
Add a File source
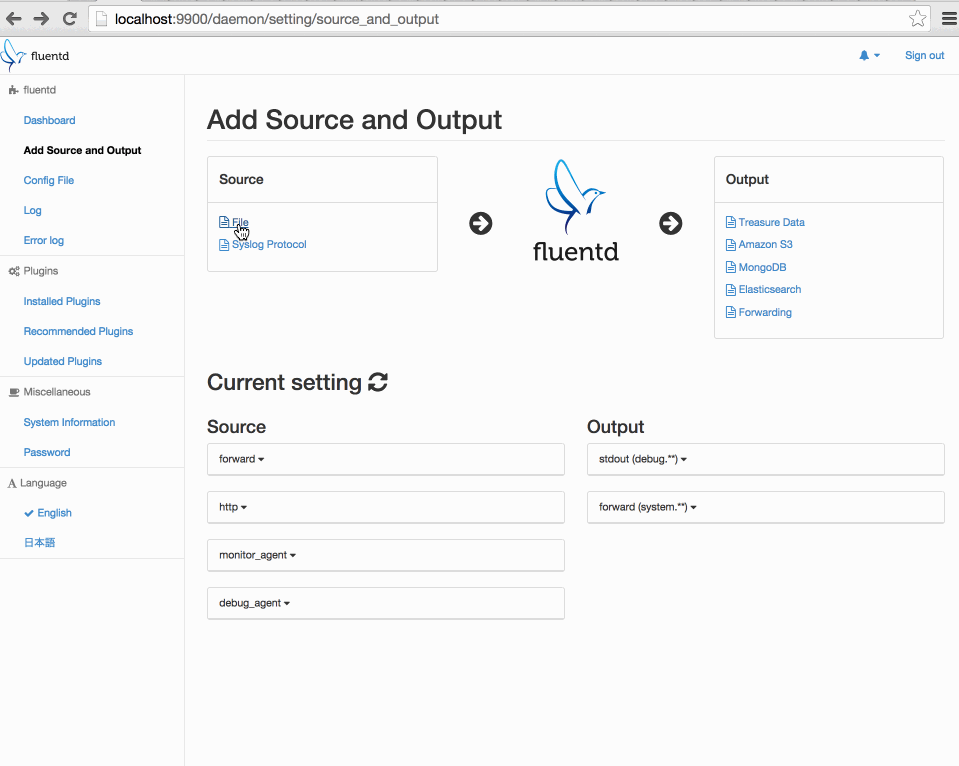click(x=240, y=222)
